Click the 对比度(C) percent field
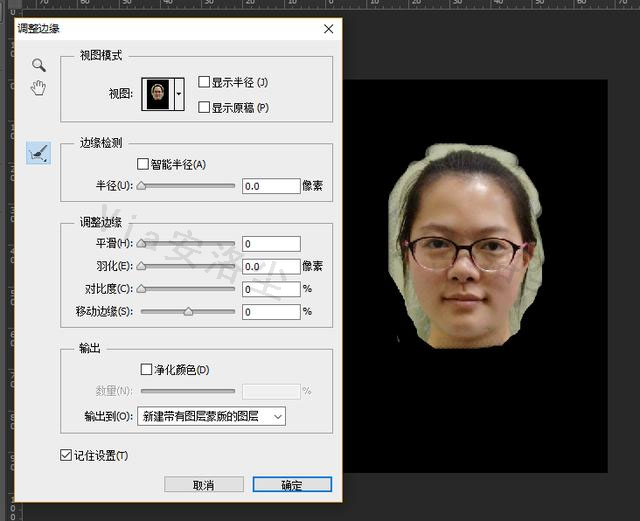This screenshot has height=521, width=640. (271, 289)
